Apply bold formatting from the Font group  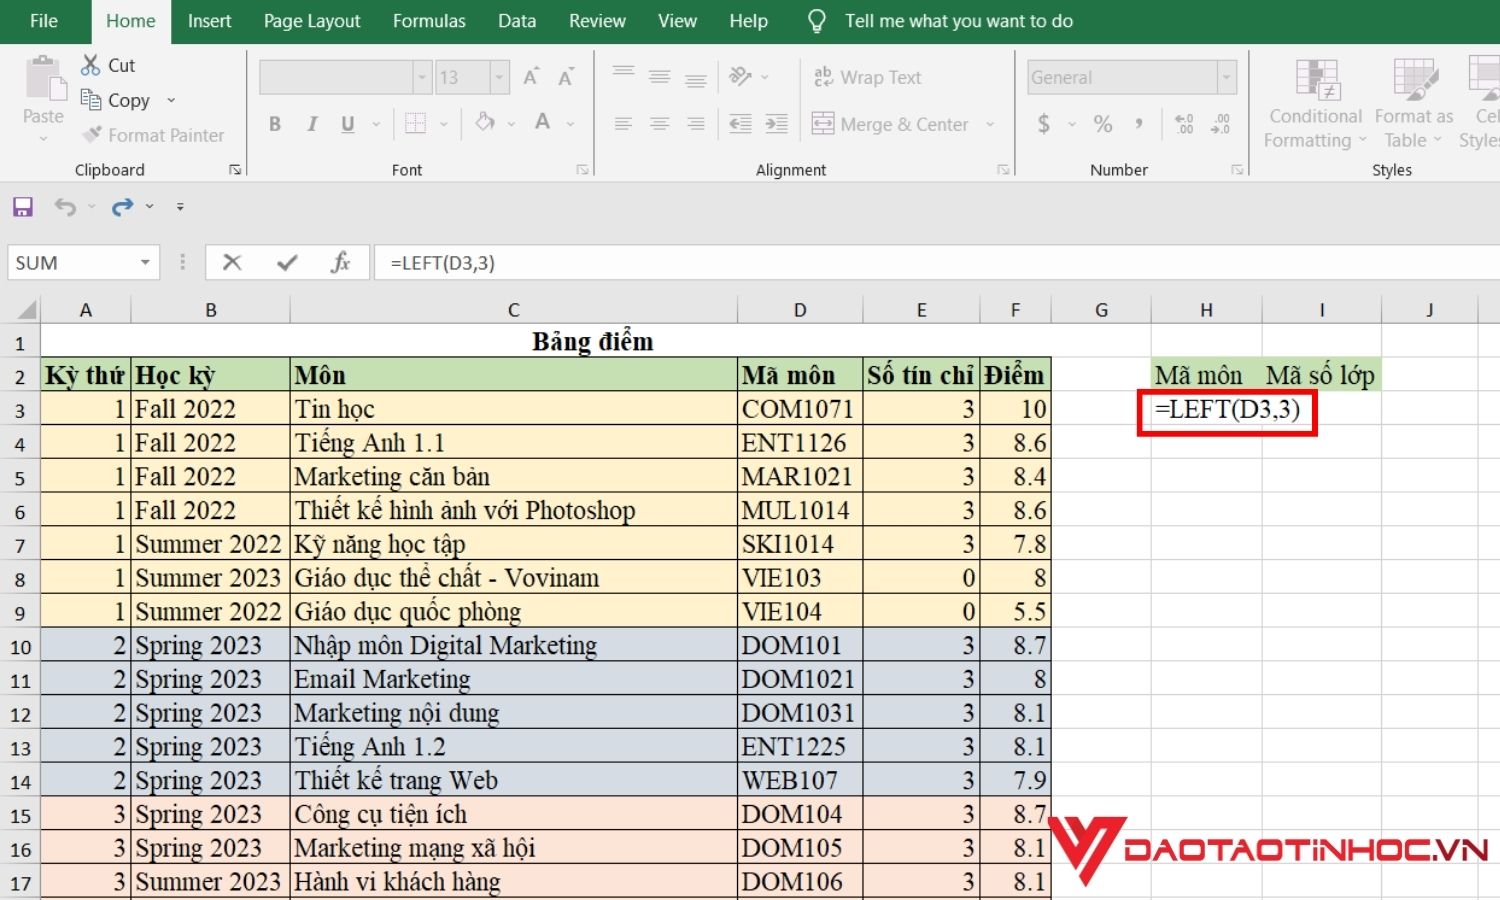click(x=276, y=123)
